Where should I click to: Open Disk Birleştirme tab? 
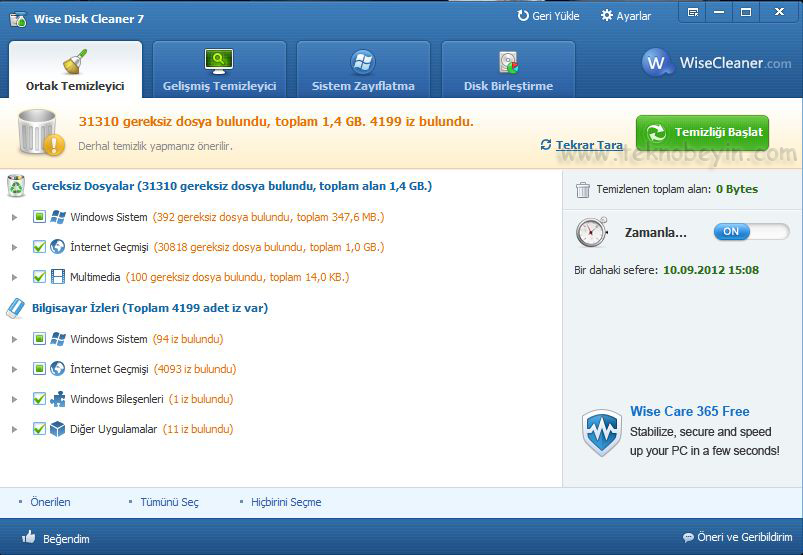pyautogui.click(x=508, y=70)
